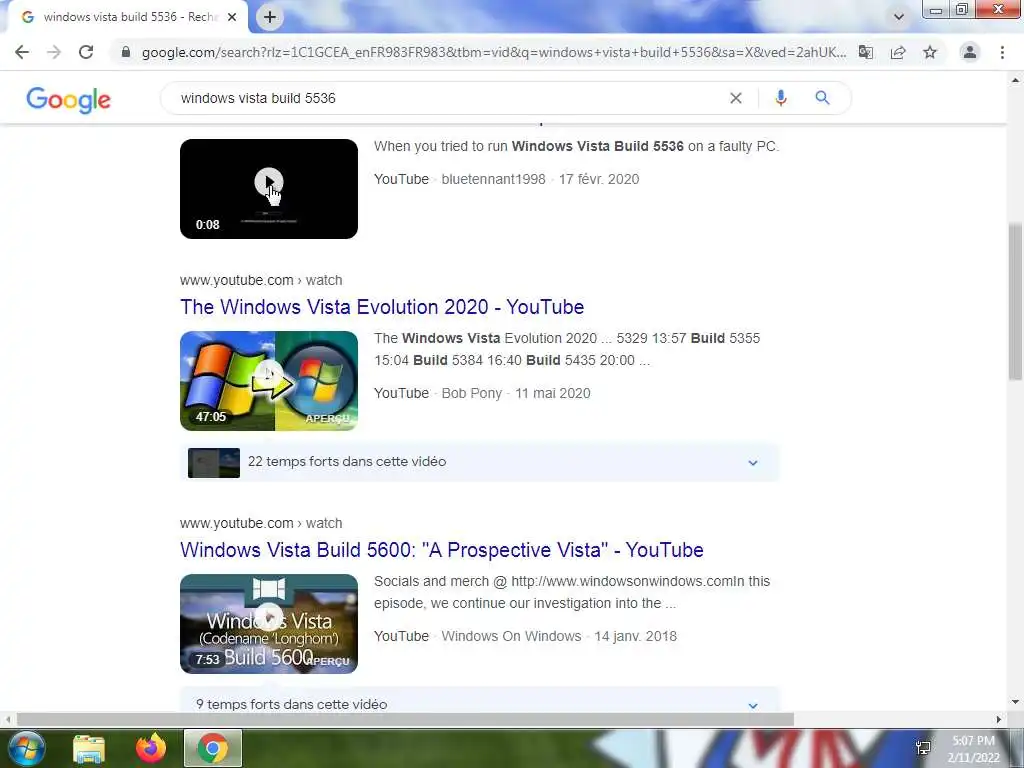1024x768 pixels.
Task: Click the vertical scrollbar up arrow
Action: coord(1015,80)
